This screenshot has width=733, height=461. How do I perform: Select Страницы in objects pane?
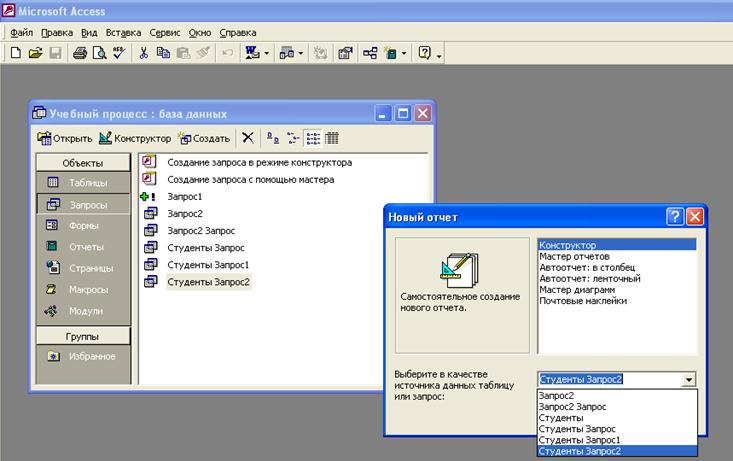83,268
